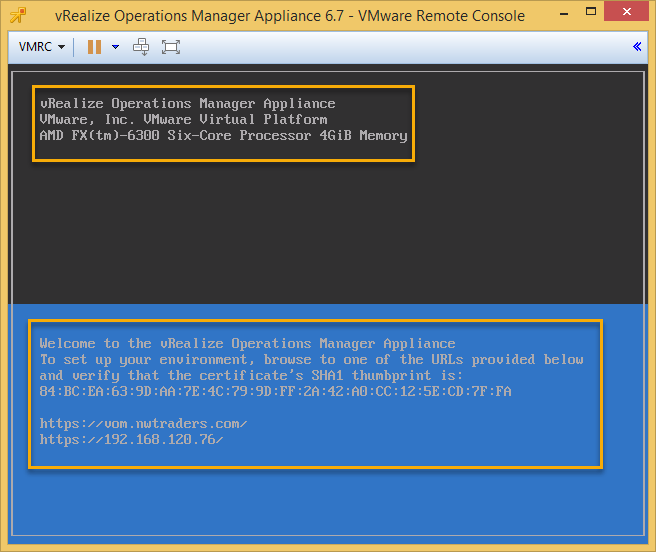Image resolution: width=656 pixels, height=552 pixels.
Task: Click the 'Welcome to the vRealize' message line
Action: (247, 343)
